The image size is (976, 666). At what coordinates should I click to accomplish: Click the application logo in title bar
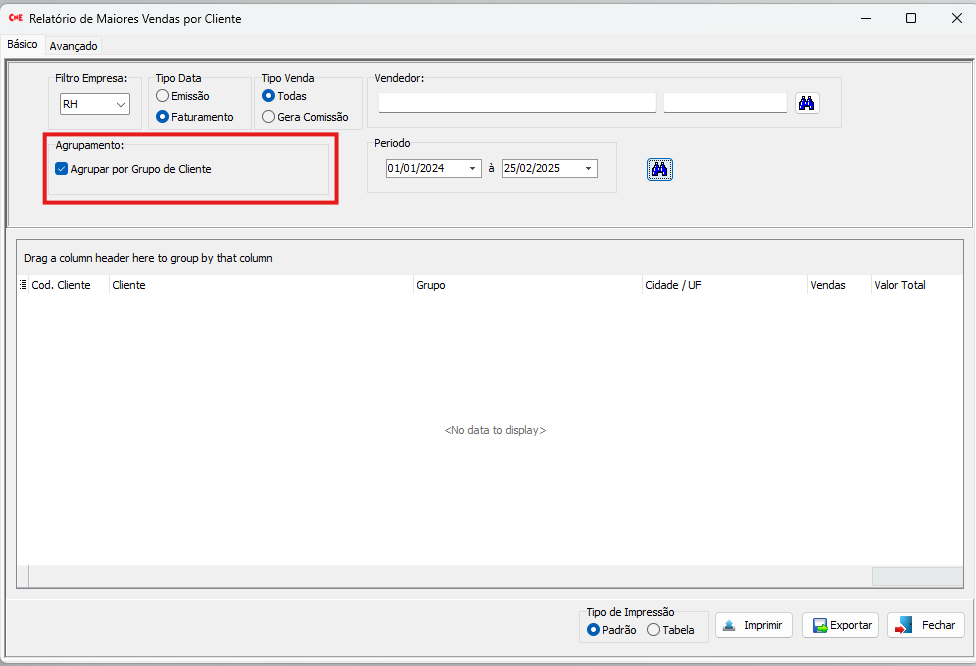pyautogui.click(x=16, y=18)
